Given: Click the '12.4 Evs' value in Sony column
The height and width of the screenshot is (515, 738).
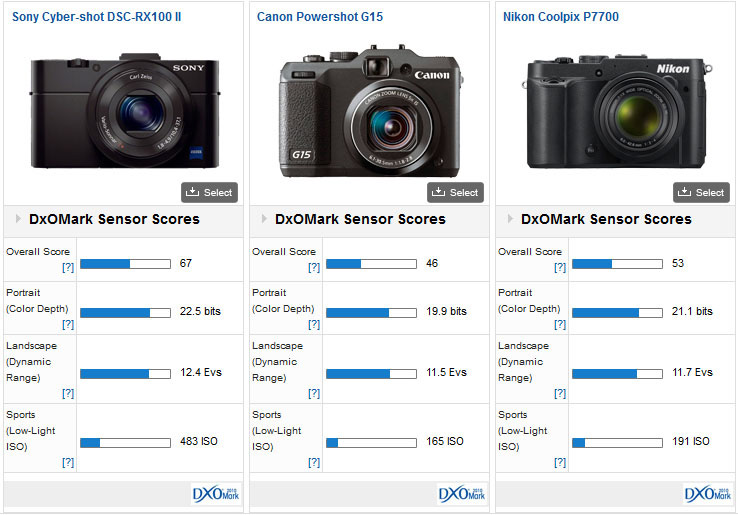Looking at the screenshot, I should [x=201, y=372].
